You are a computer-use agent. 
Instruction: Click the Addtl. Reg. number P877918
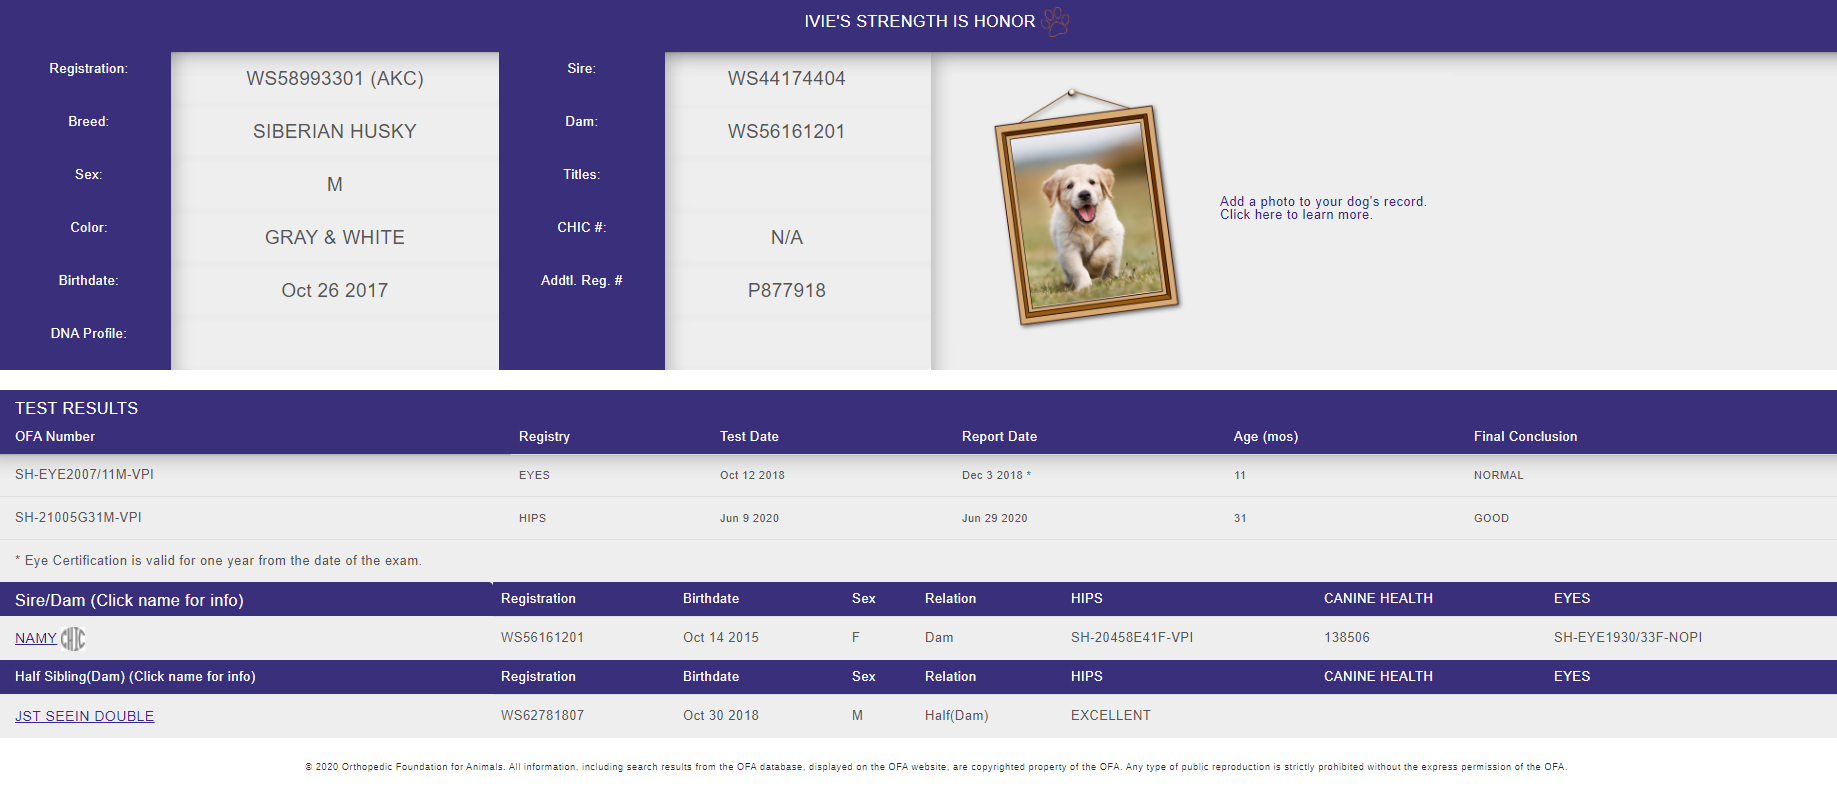[x=786, y=291]
